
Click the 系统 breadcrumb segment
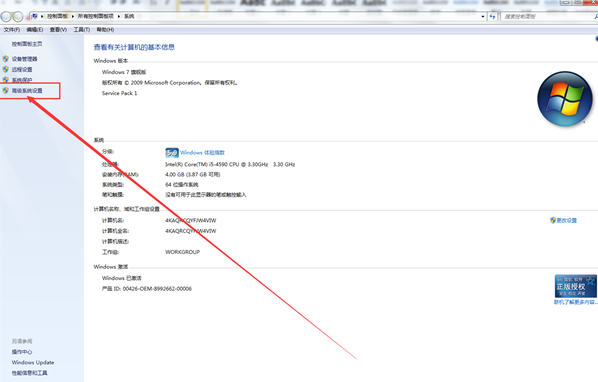129,16
